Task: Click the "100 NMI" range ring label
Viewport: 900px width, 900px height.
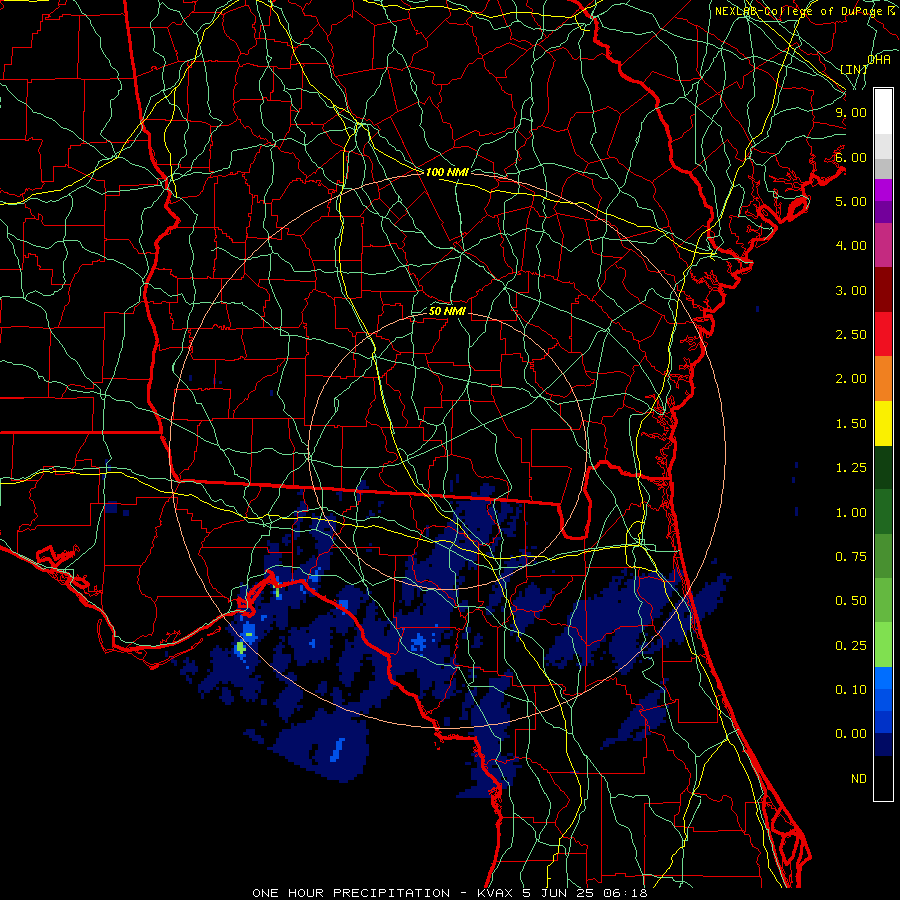Action: click(x=447, y=172)
